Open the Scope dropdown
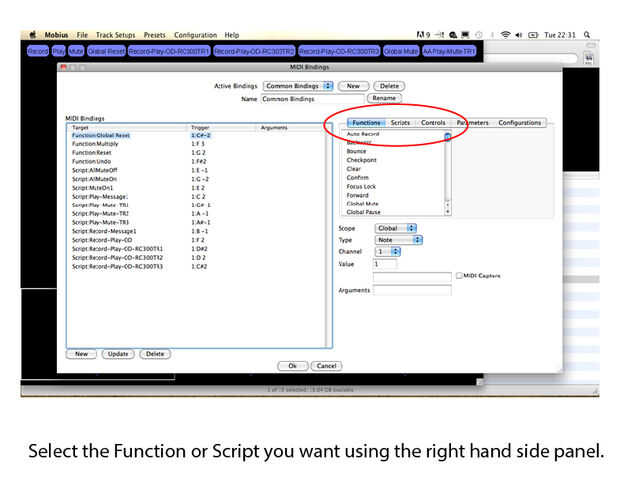Viewport: 620px width, 504px height. [x=396, y=228]
